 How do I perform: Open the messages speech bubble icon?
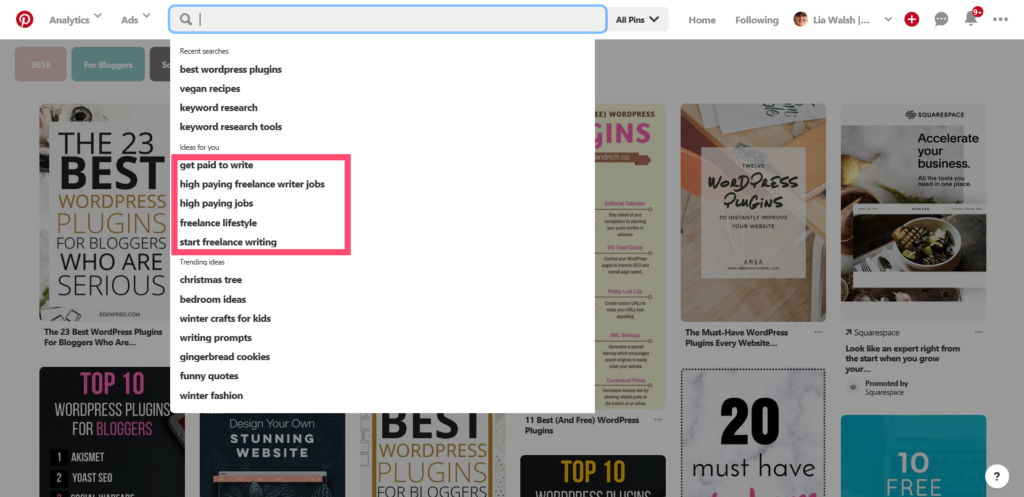941,20
